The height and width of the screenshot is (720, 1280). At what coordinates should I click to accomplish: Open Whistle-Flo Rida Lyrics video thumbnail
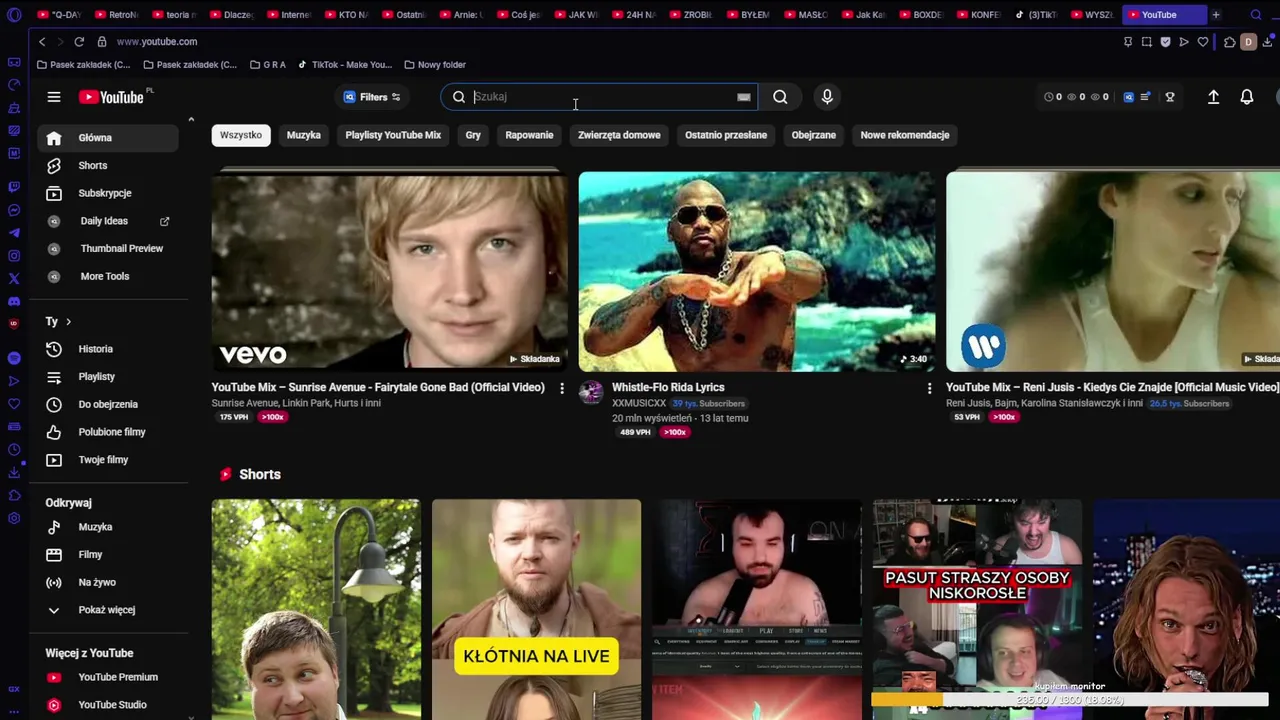pos(757,270)
